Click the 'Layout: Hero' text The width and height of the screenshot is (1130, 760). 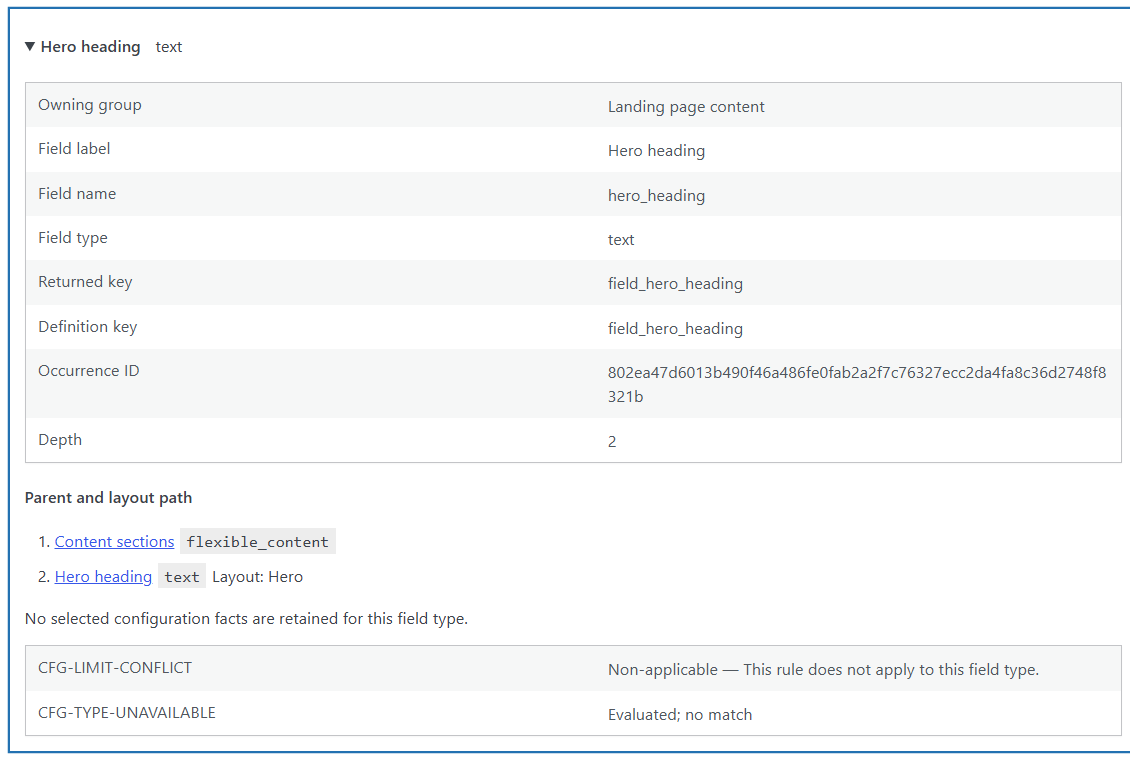pos(258,577)
